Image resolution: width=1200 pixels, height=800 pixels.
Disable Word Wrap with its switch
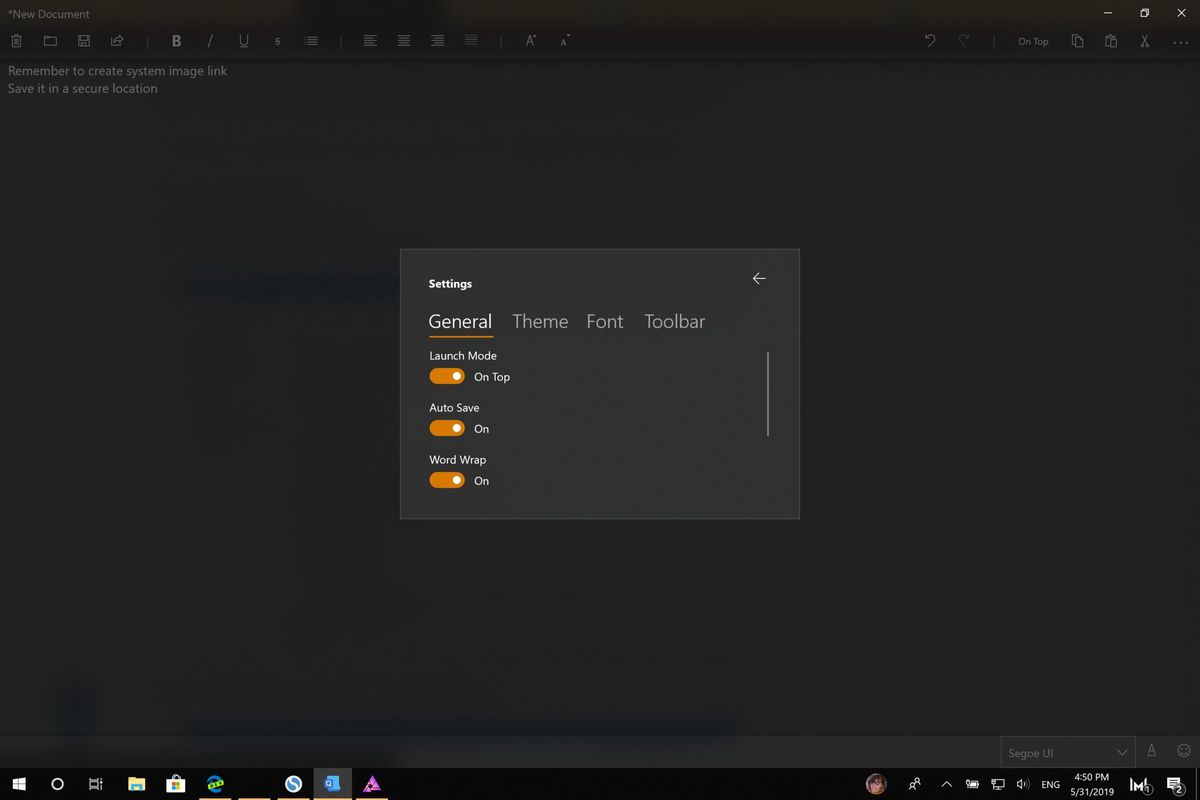pos(446,480)
